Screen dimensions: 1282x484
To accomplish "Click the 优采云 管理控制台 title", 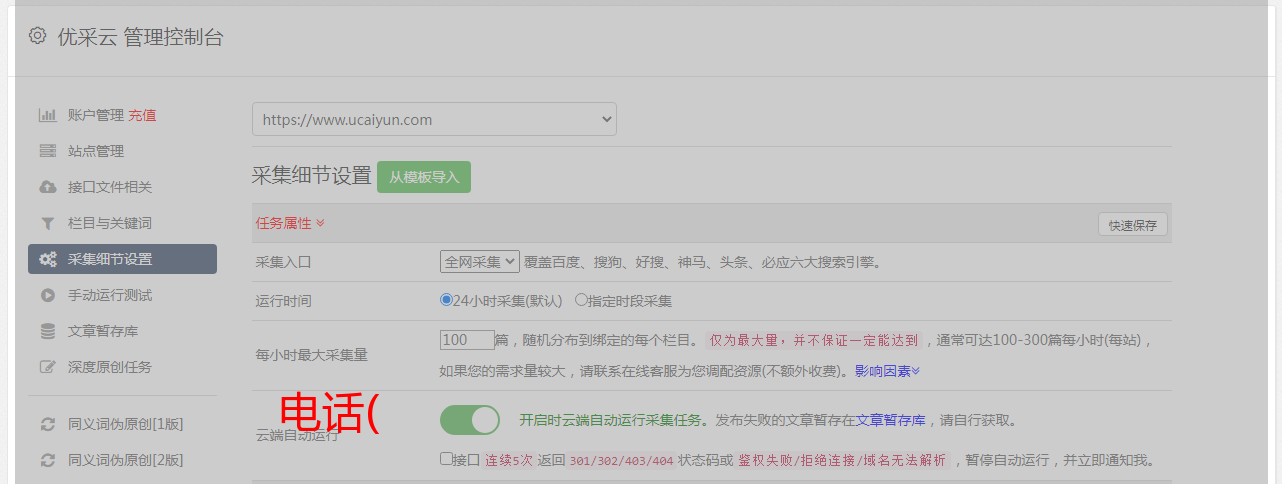I will pyautogui.click(x=140, y=37).
